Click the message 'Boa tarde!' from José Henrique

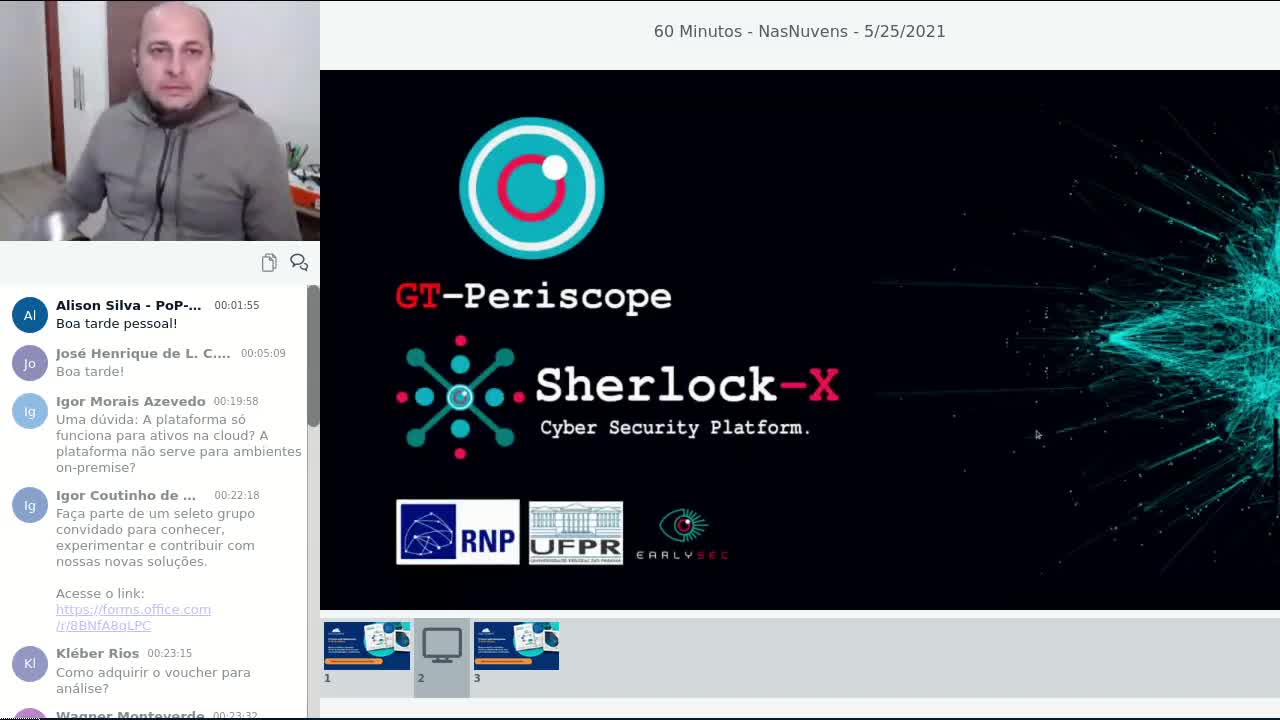pyautogui.click(x=90, y=371)
